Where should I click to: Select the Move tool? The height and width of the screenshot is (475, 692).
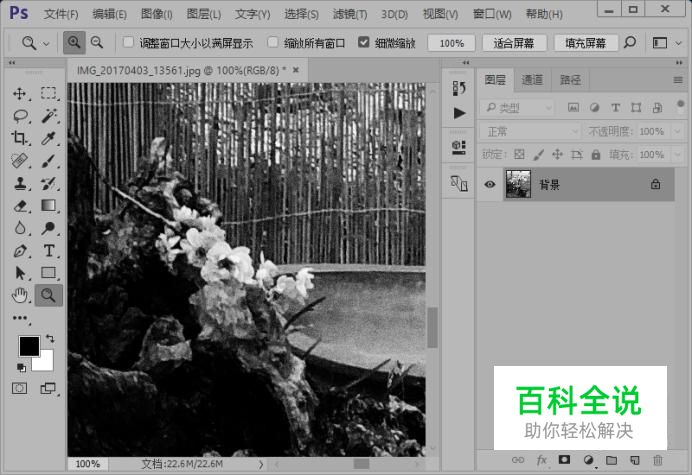point(19,94)
